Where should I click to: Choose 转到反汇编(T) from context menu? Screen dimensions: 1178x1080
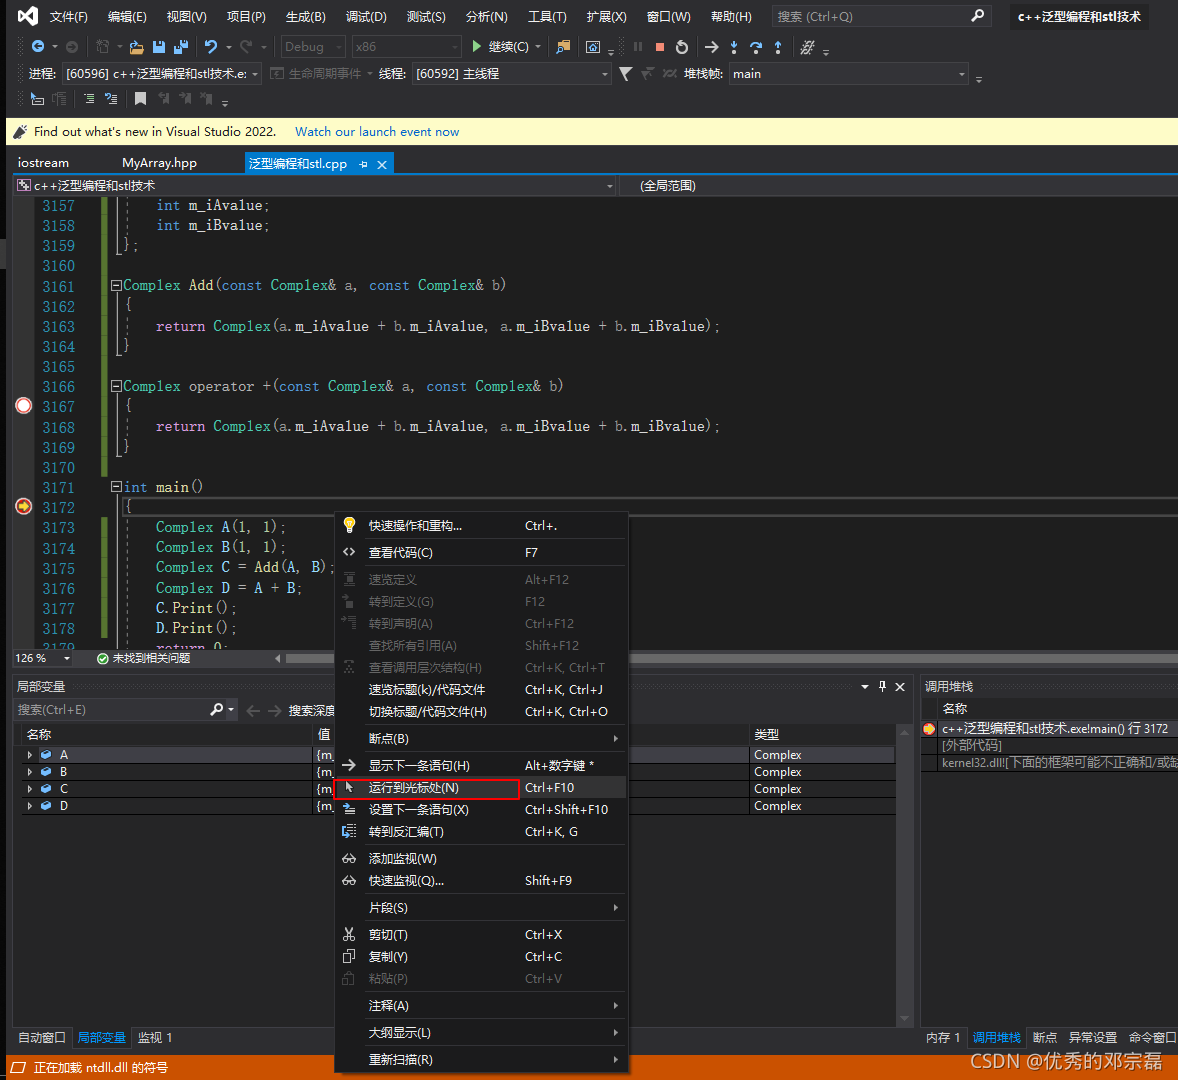[481, 831]
